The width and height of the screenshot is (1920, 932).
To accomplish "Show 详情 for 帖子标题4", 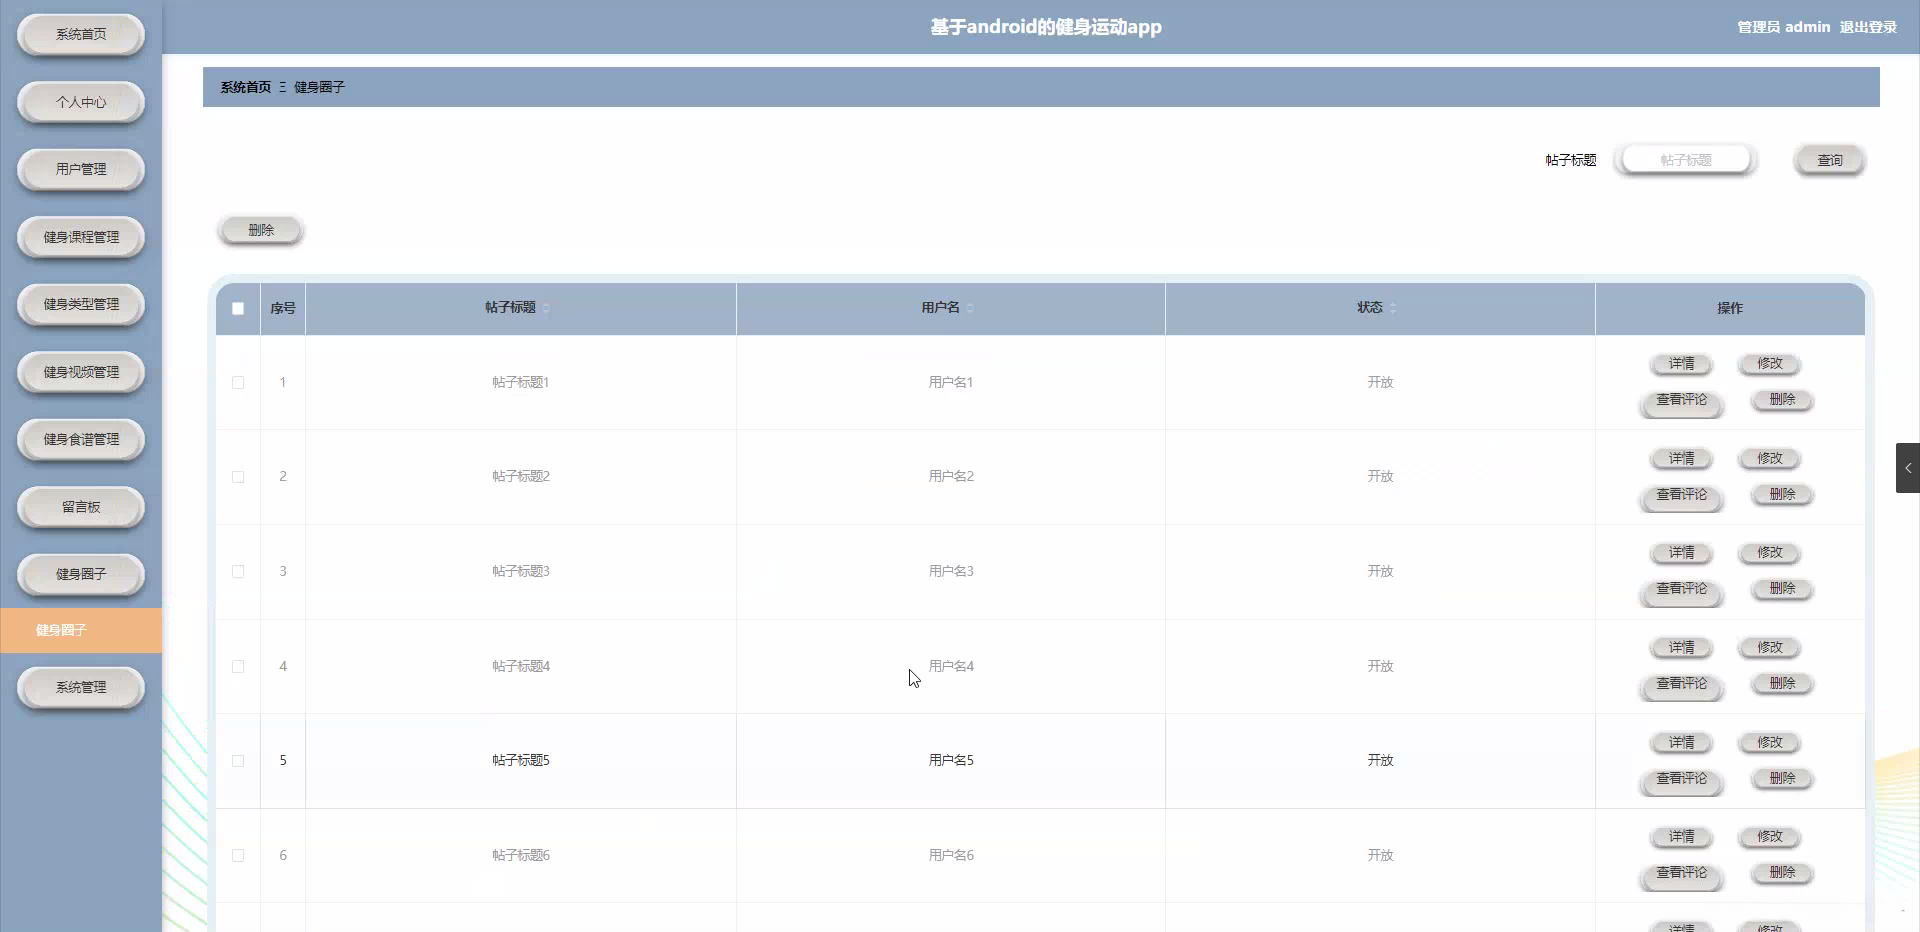I will click(1681, 648).
